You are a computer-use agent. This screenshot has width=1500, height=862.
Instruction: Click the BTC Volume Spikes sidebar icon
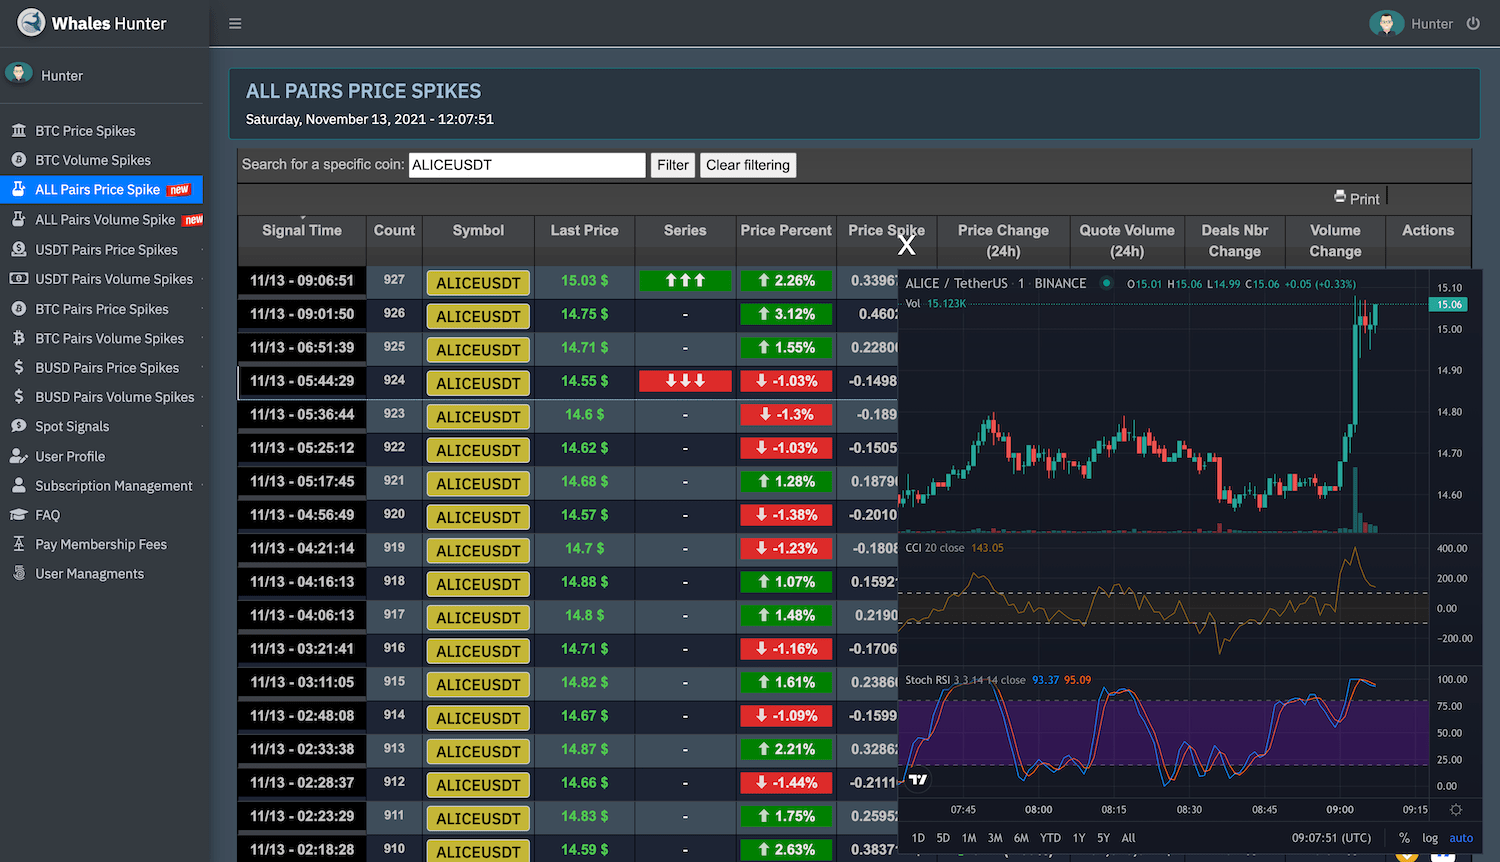[x=19, y=160]
